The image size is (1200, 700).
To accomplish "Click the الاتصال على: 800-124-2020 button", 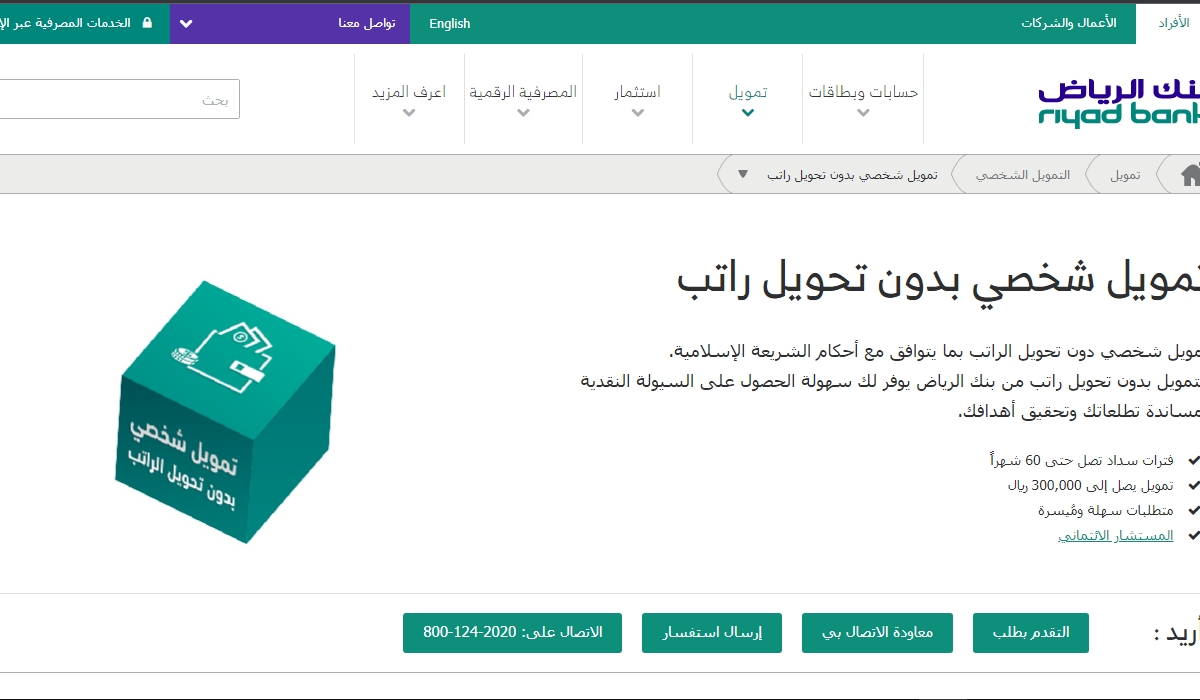I will pos(512,633).
